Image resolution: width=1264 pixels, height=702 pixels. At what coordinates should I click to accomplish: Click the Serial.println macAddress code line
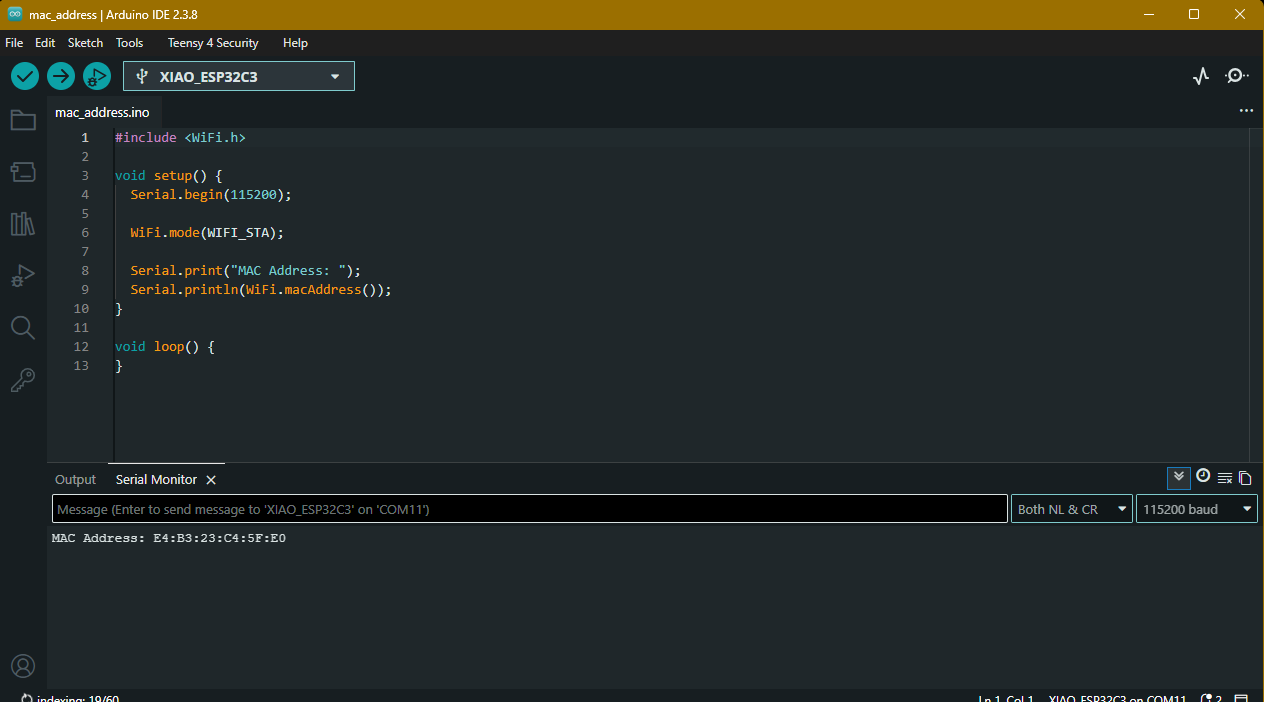(261, 290)
